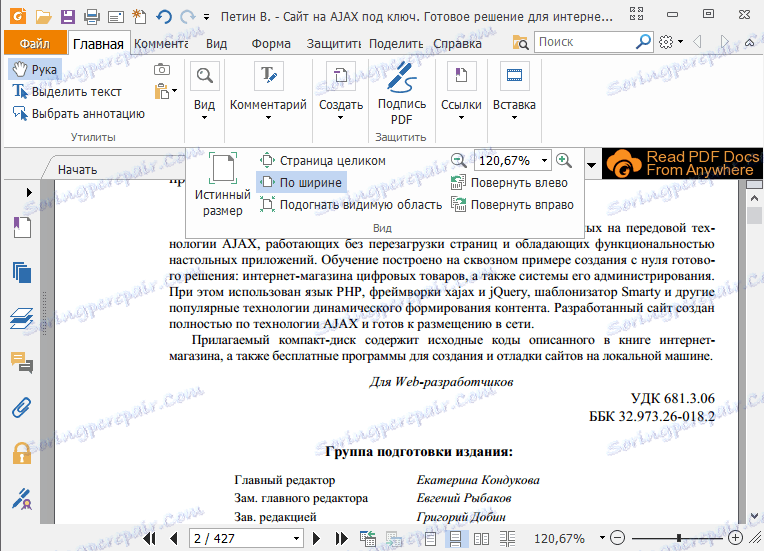Switch to facing pages view mode

point(481,538)
